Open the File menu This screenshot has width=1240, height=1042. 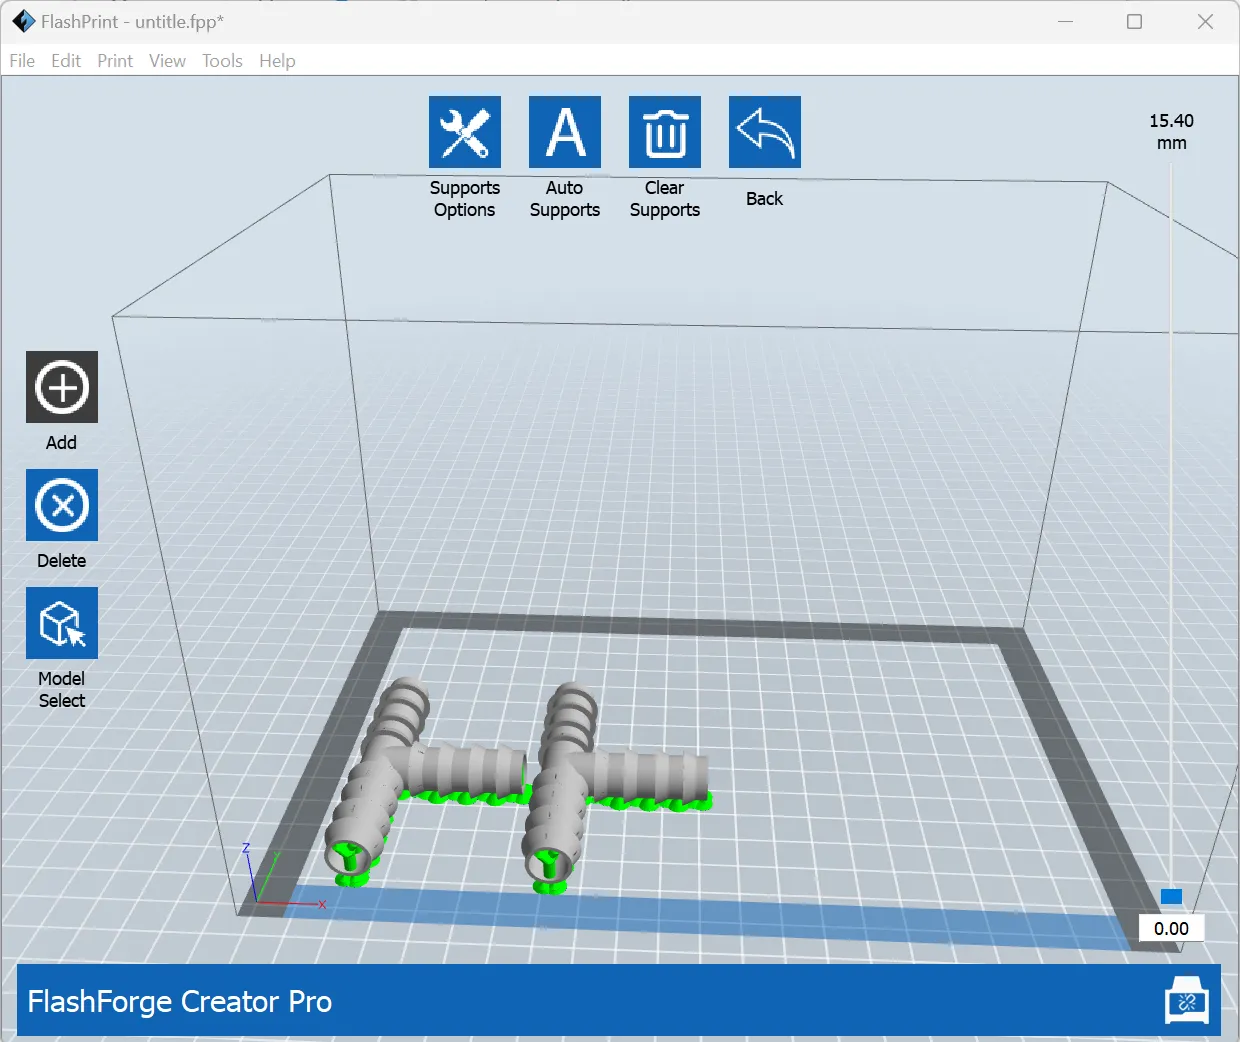pos(22,61)
